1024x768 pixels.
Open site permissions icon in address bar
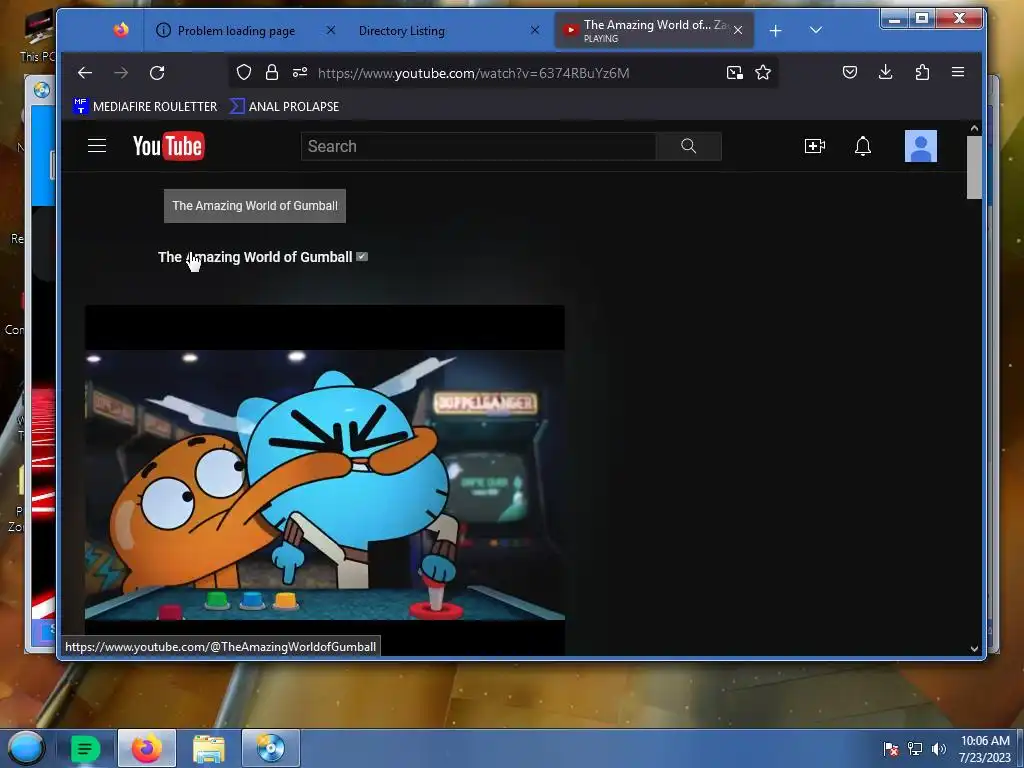[x=300, y=72]
